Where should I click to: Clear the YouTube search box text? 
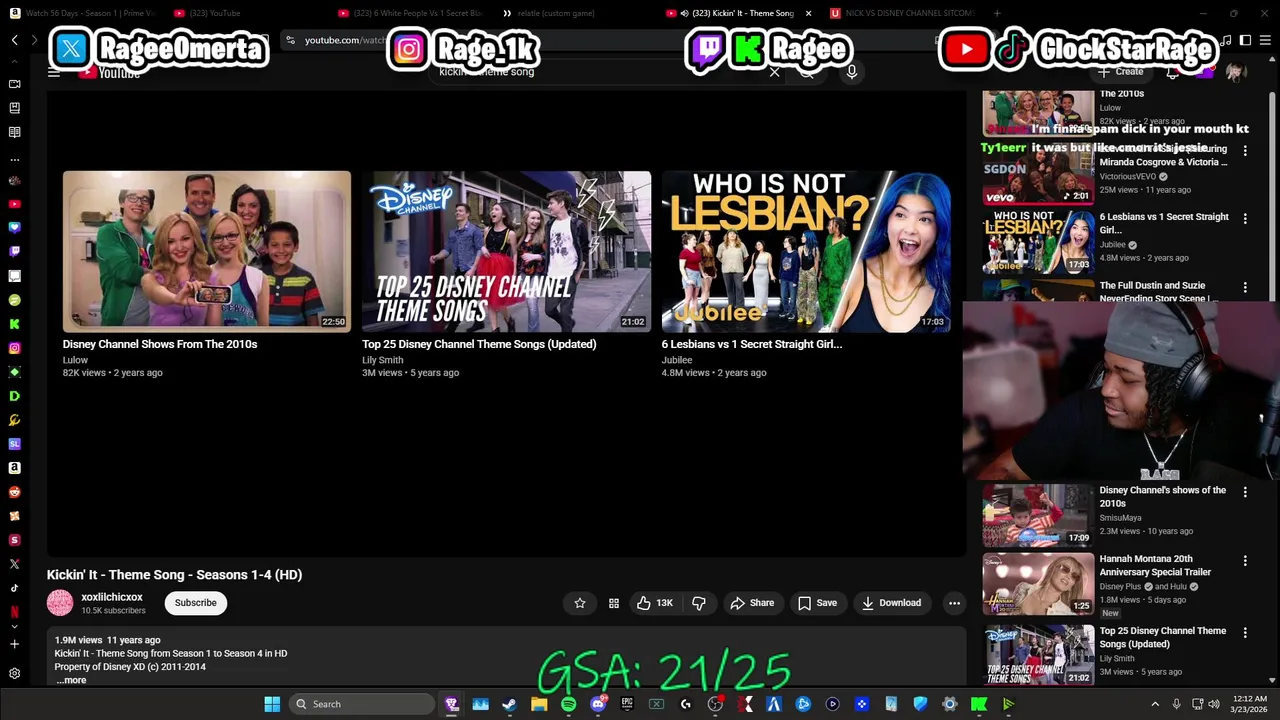coord(774,72)
